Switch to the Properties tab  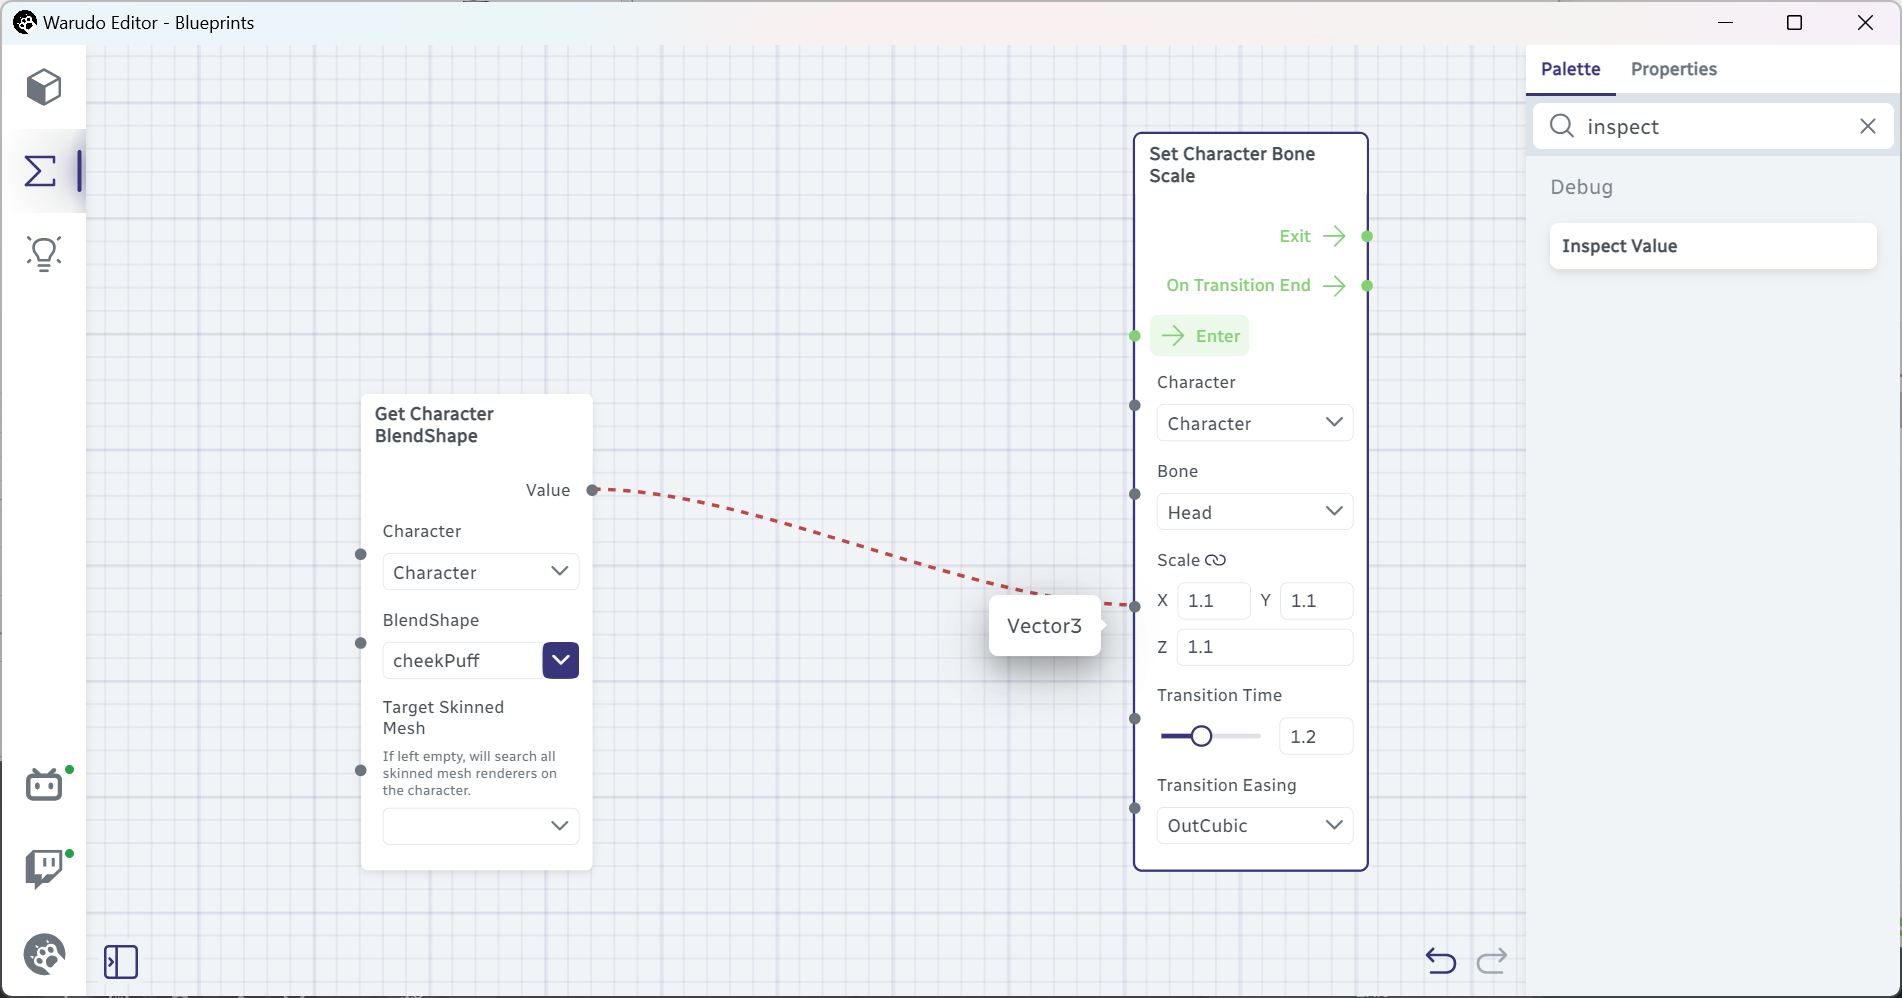tap(1673, 69)
